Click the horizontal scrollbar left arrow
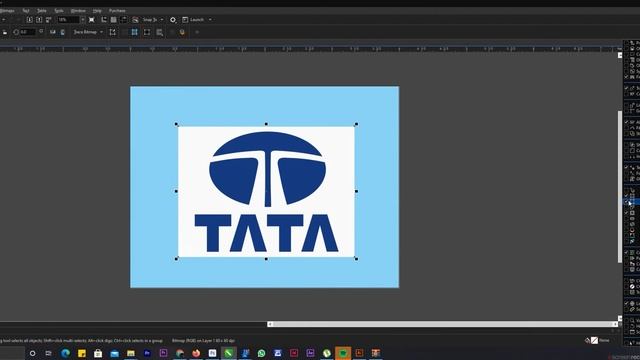The height and width of the screenshot is (360, 640). tap(270, 324)
